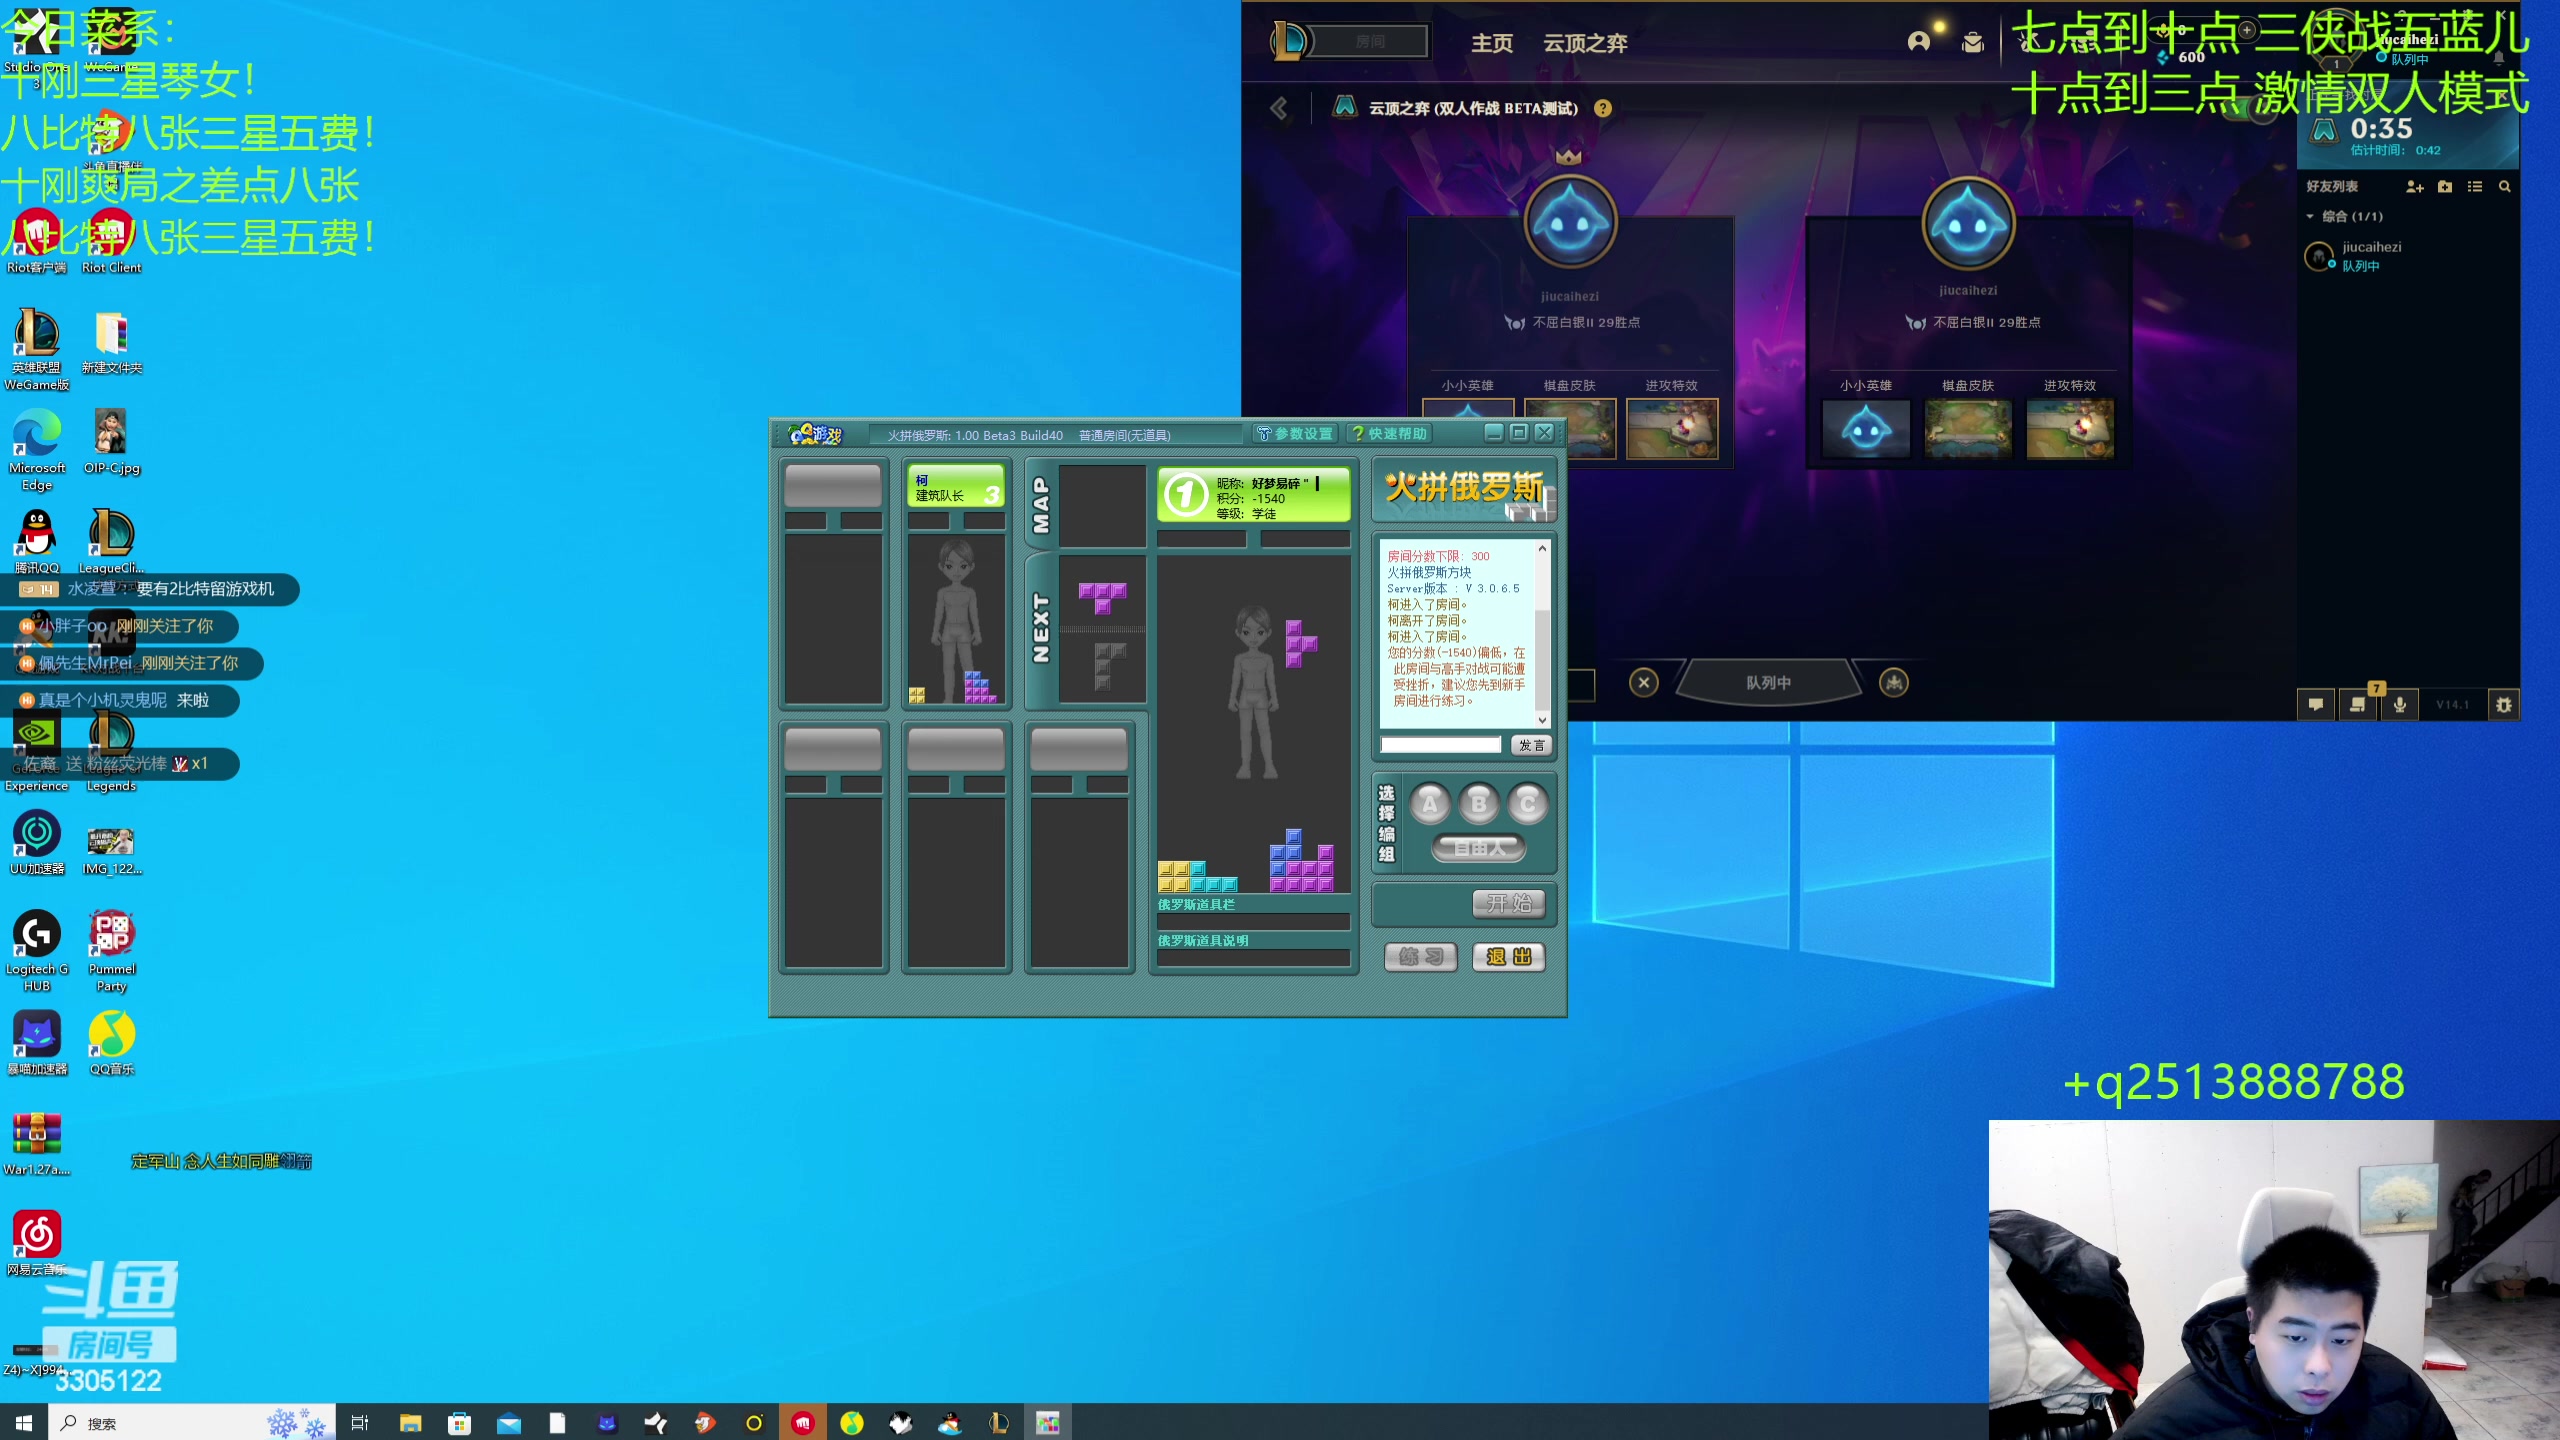Open the missions scroll icon with badge 7
The image size is (2560, 1440).
(2357, 704)
